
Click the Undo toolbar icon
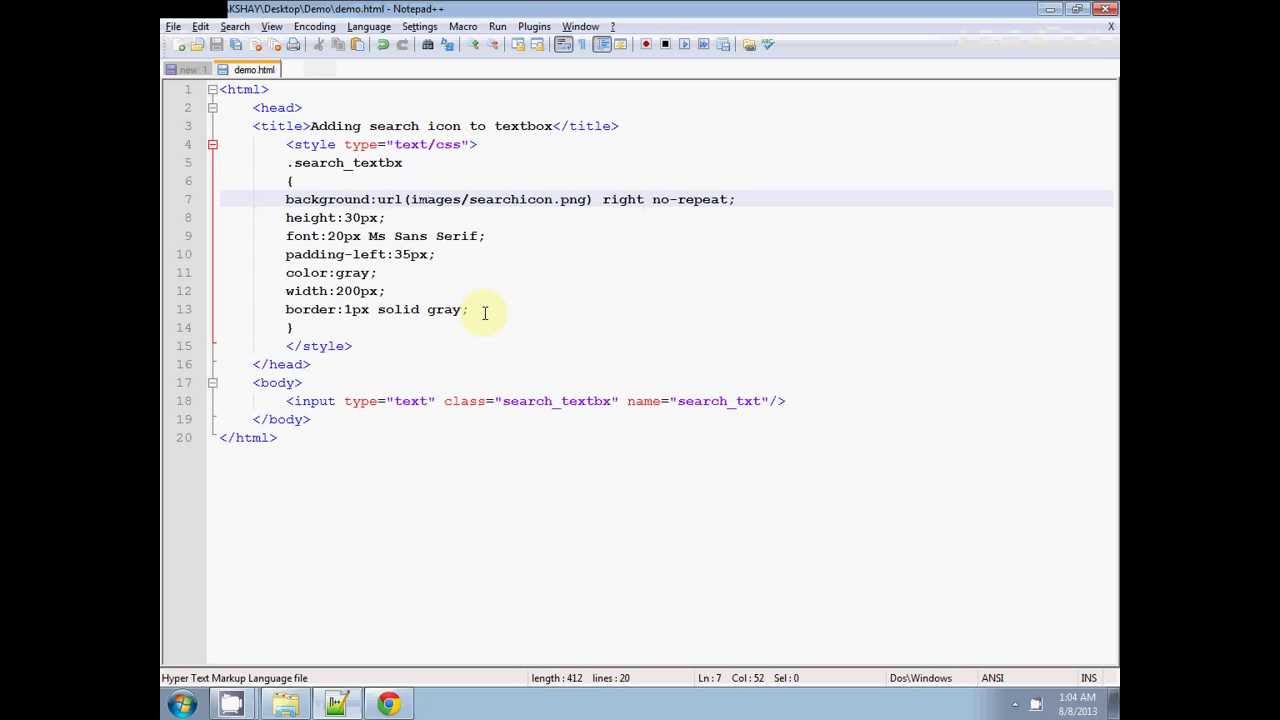(x=383, y=44)
